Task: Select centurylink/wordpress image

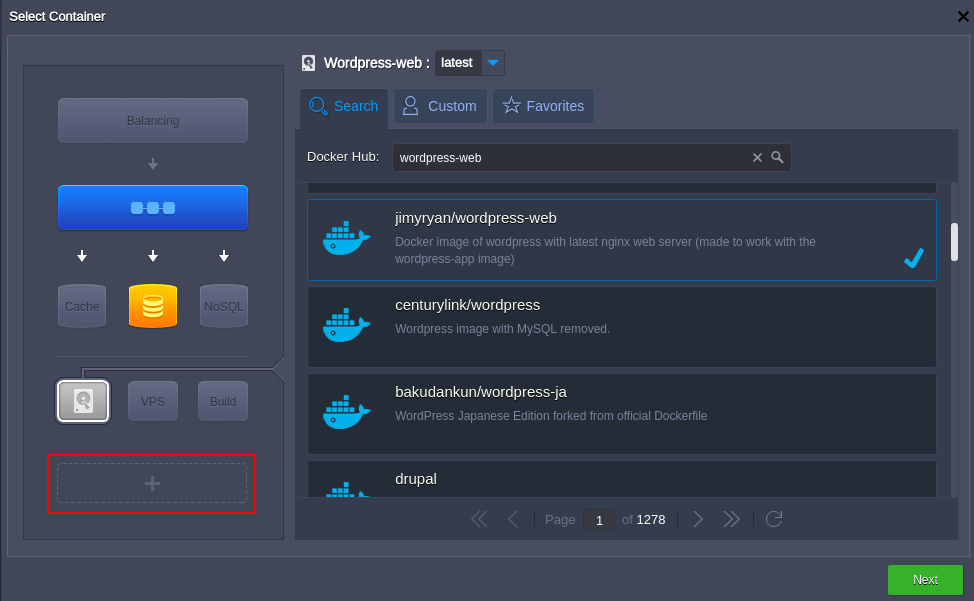Action: [622, 327]
